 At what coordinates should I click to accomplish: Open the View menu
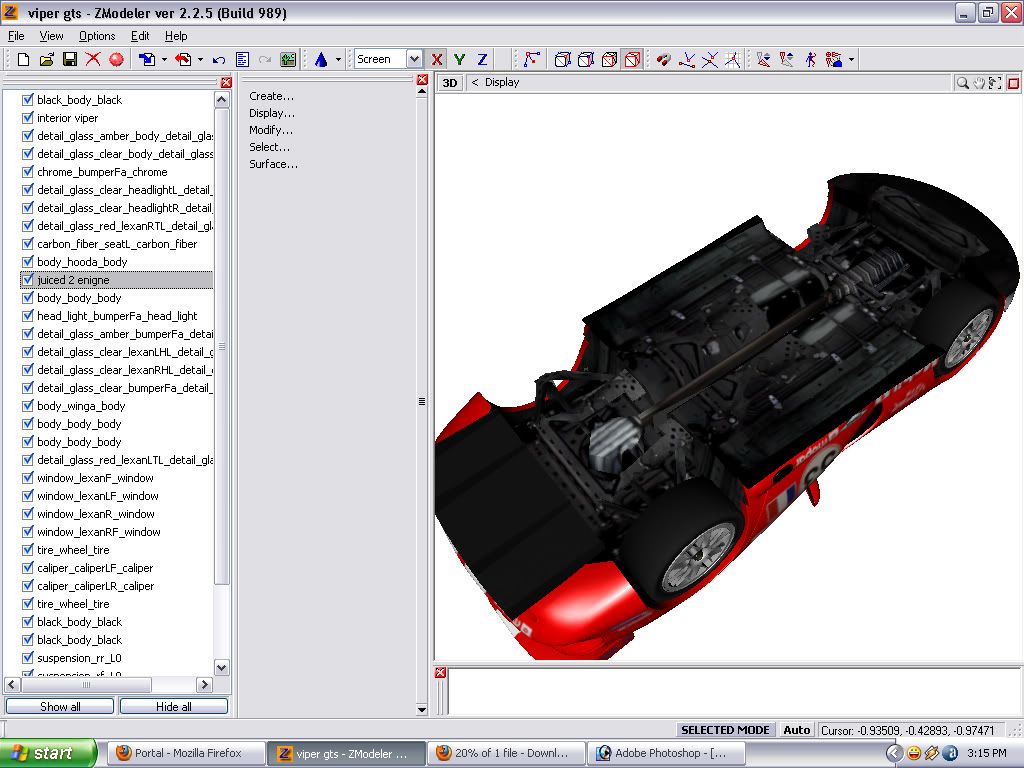coord(51,36)
